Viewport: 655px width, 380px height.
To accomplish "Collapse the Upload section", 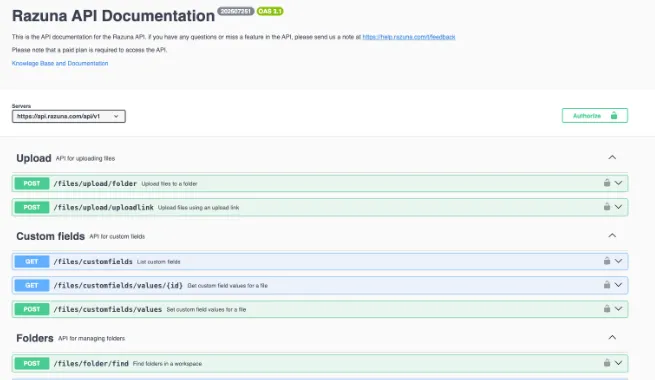I will click(612, 157).
